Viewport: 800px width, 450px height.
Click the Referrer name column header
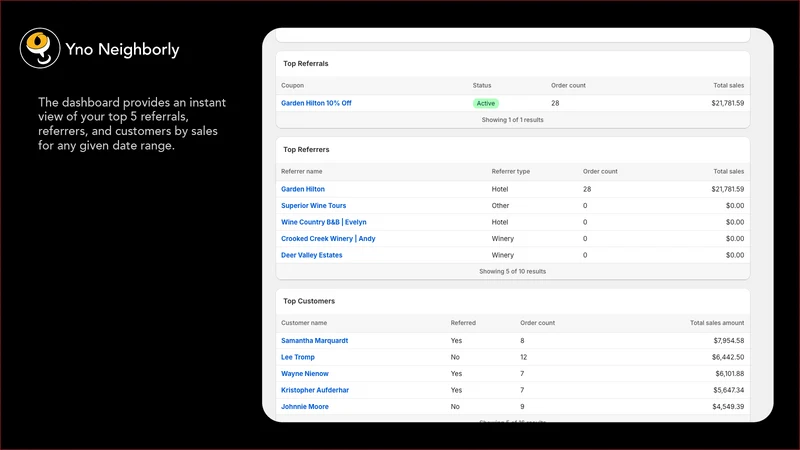coord(302,171)
